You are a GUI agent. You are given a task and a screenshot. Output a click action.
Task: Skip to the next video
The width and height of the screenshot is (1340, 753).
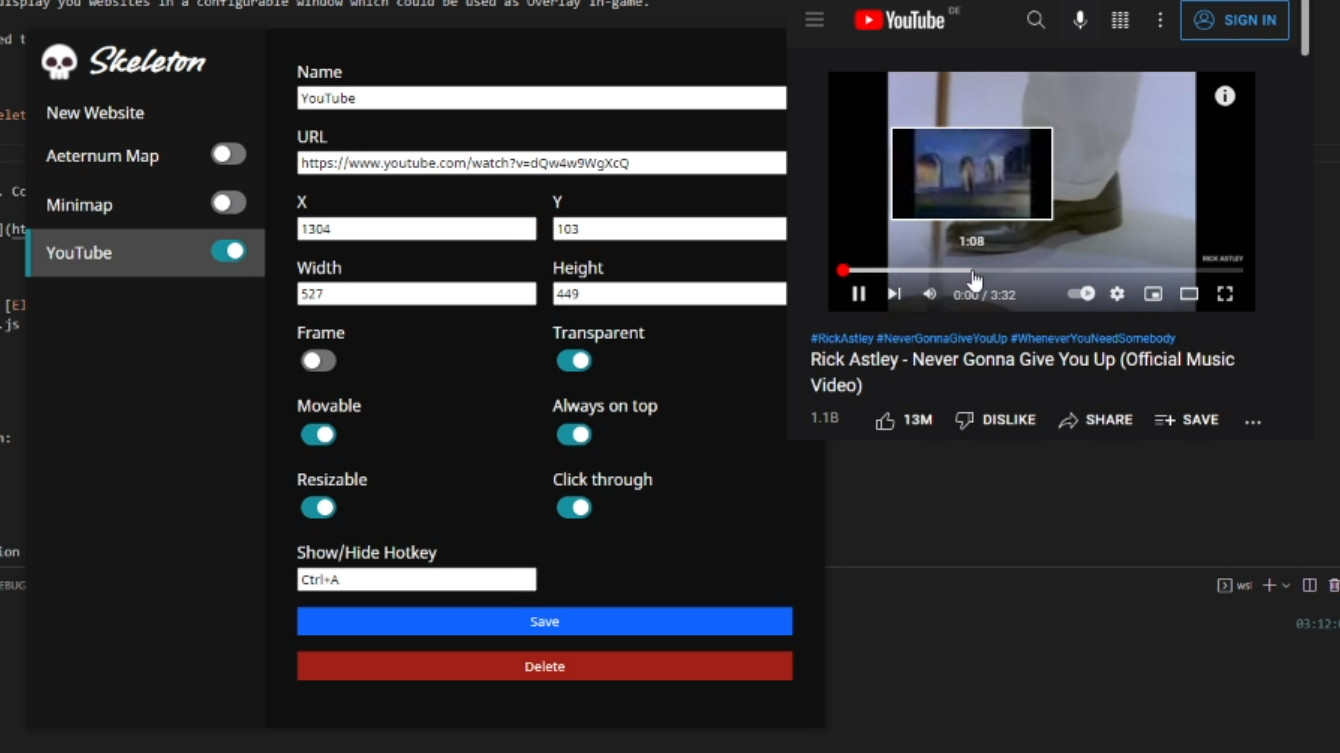[x=894, y=294]
